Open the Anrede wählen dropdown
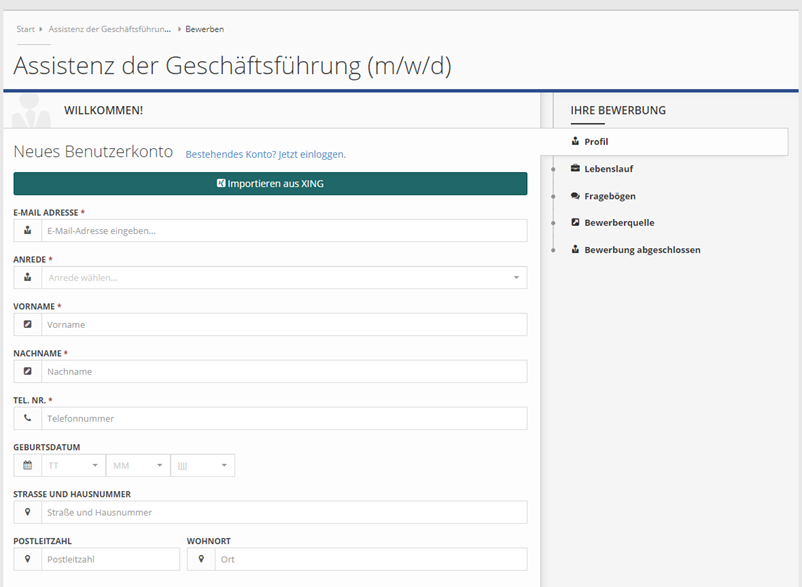 pyautogui.click(x=284, y=278)
